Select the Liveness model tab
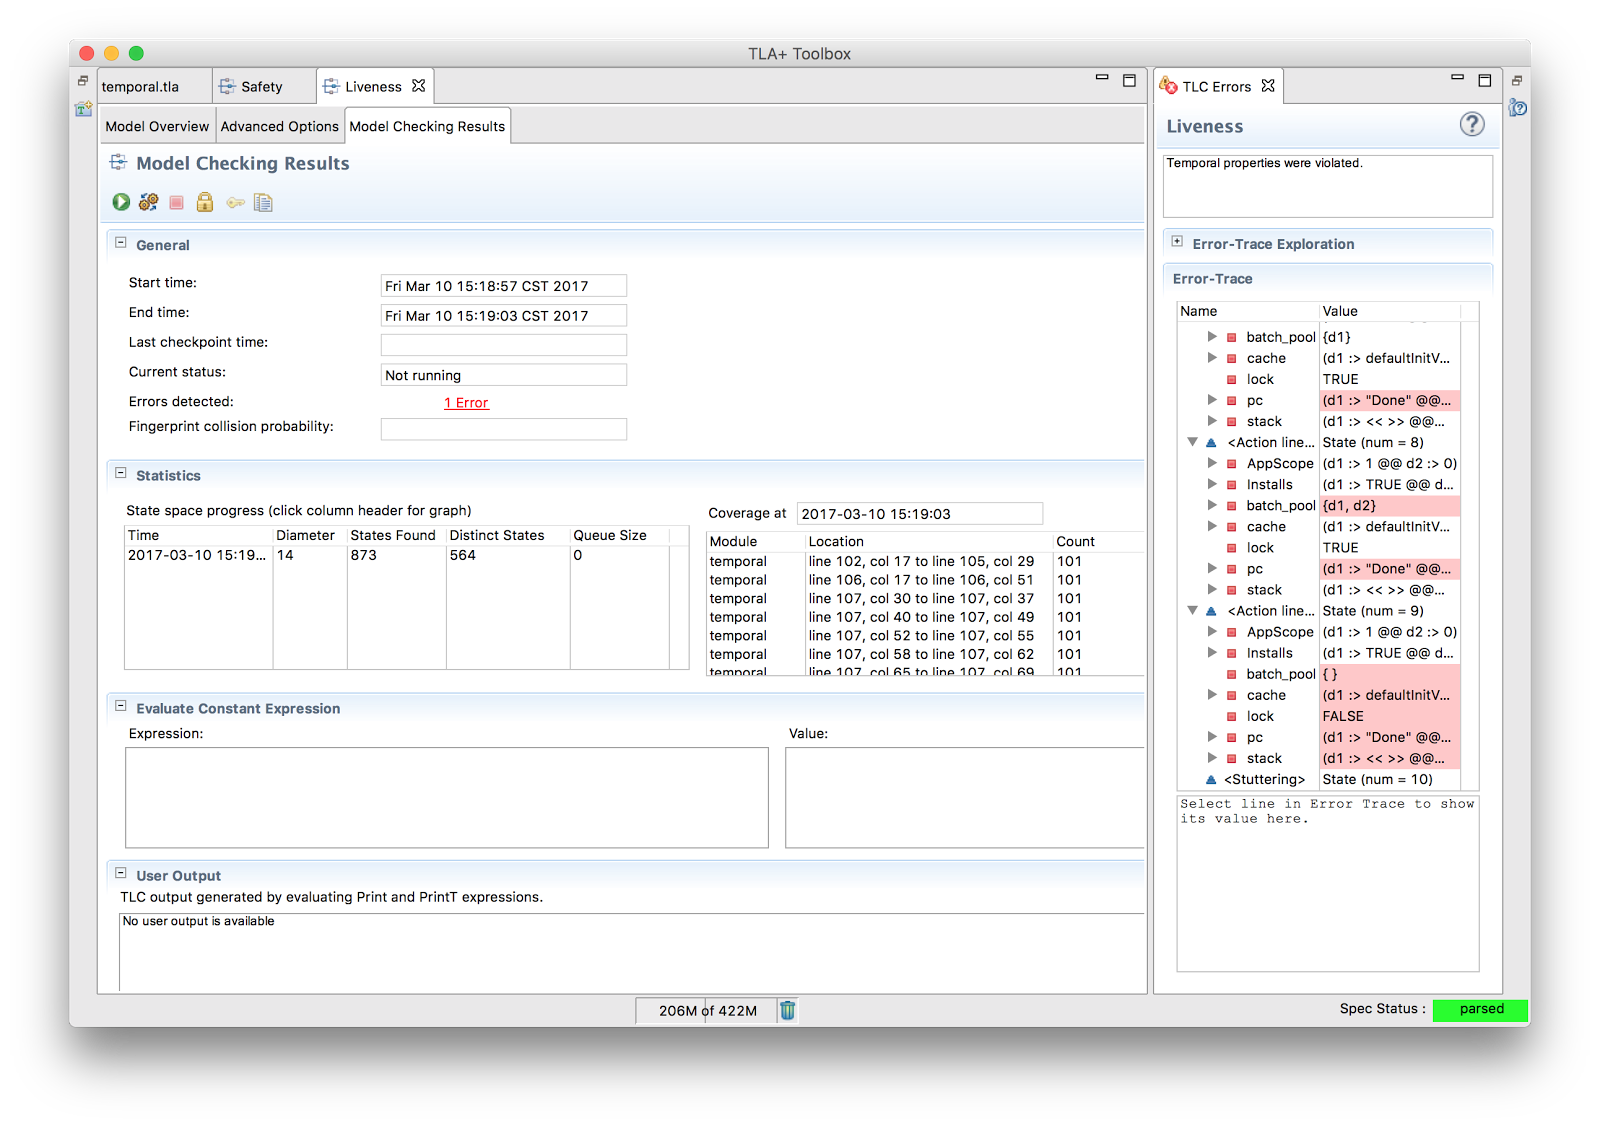The height and width of the screenshot is (1126, 1600). click(373, 87)
